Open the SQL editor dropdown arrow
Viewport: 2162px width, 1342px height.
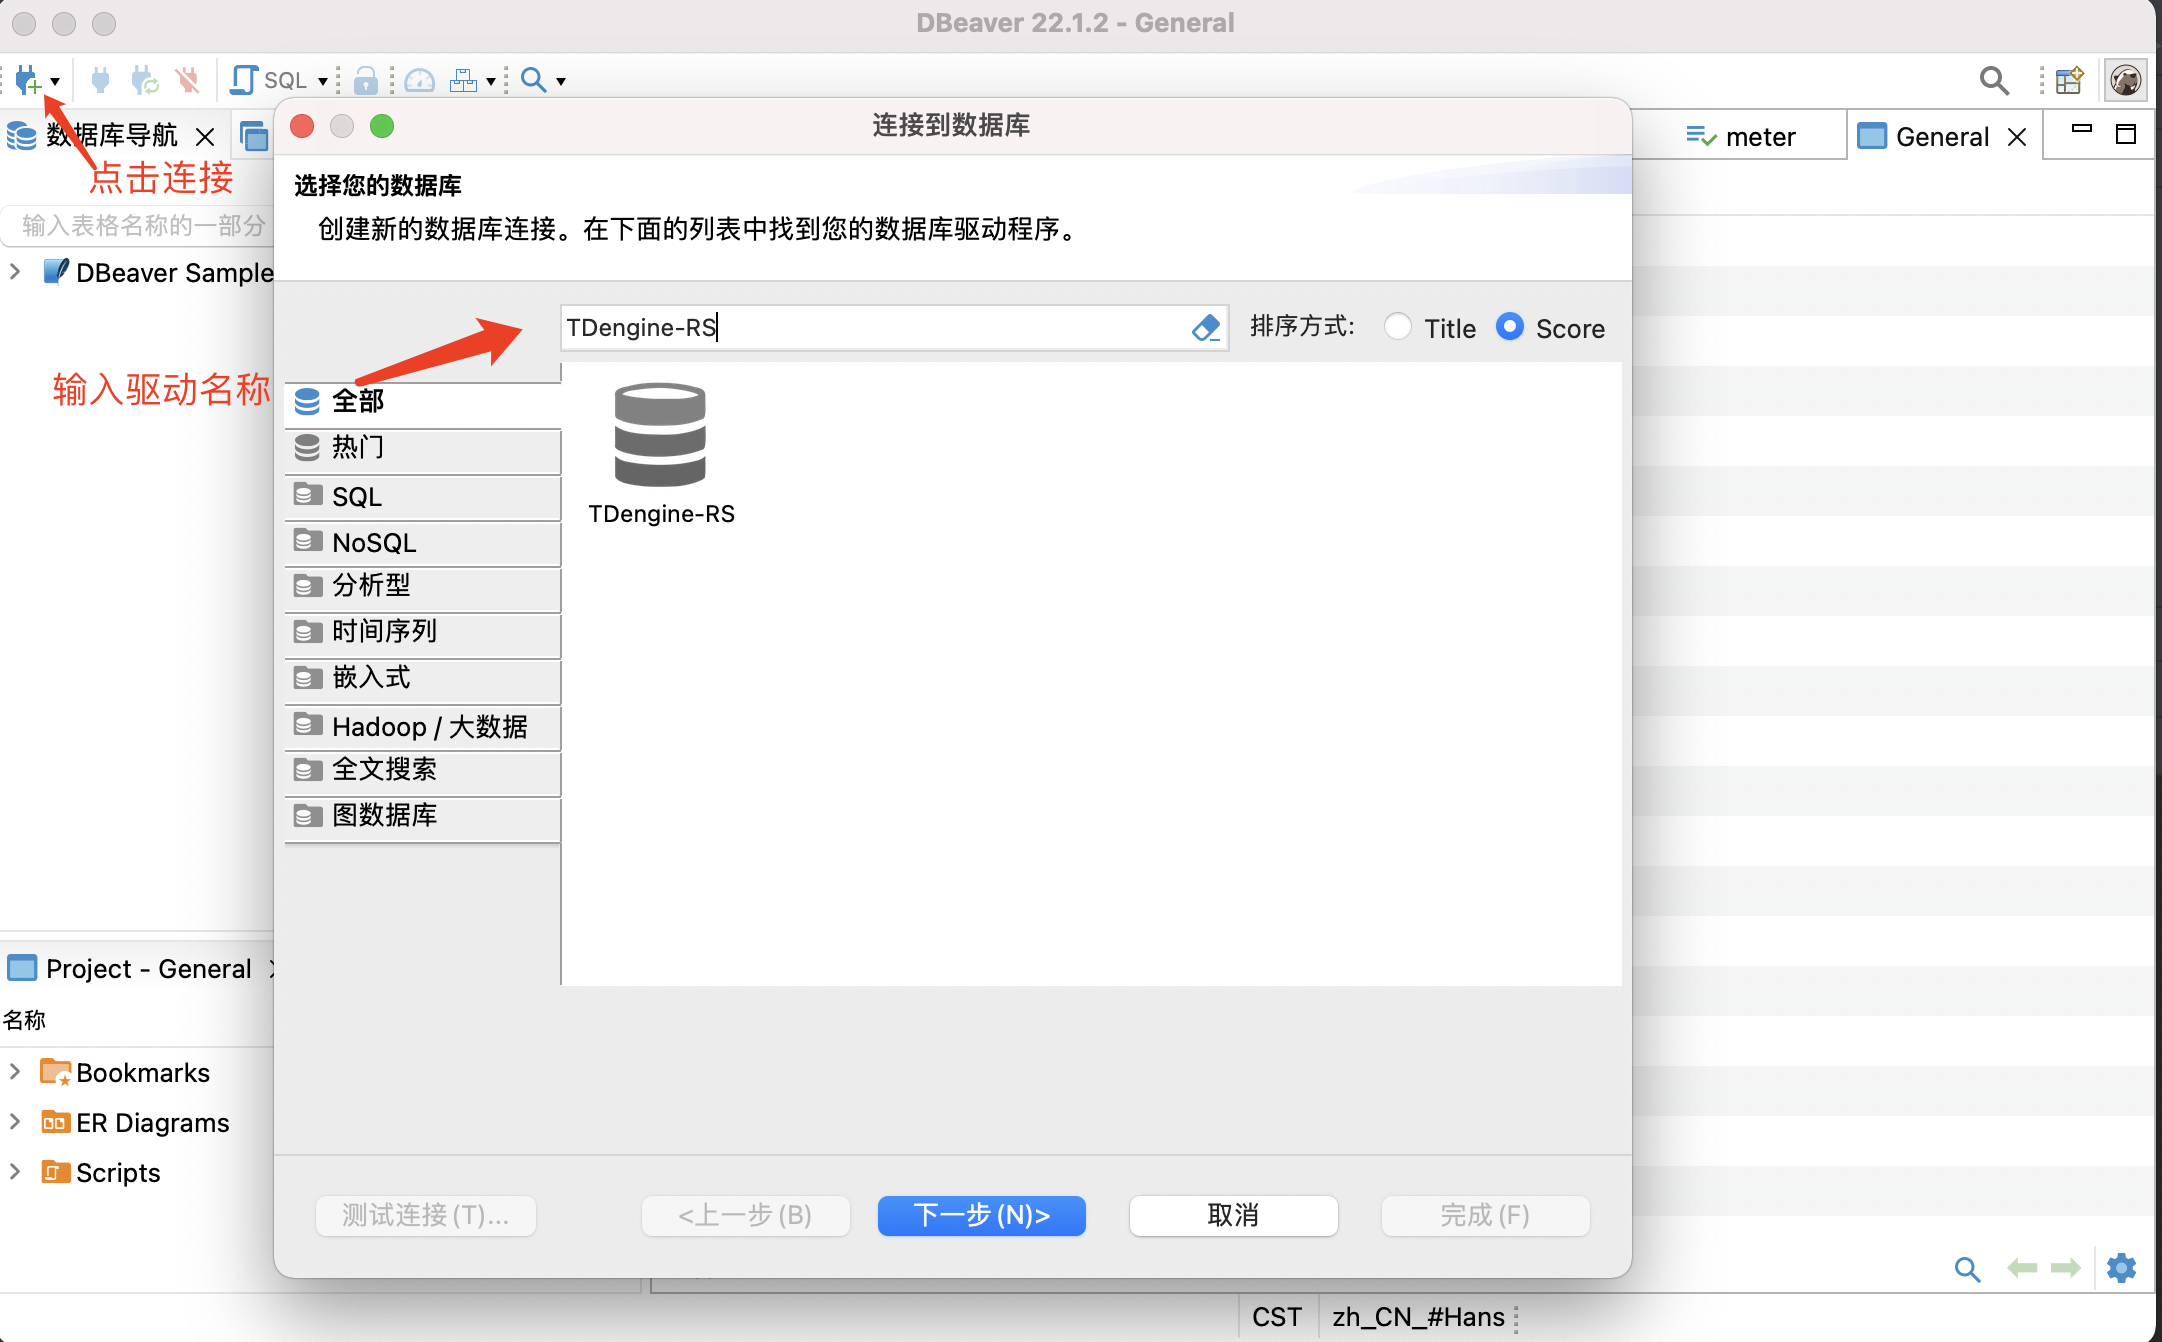[x=322, y=80]
